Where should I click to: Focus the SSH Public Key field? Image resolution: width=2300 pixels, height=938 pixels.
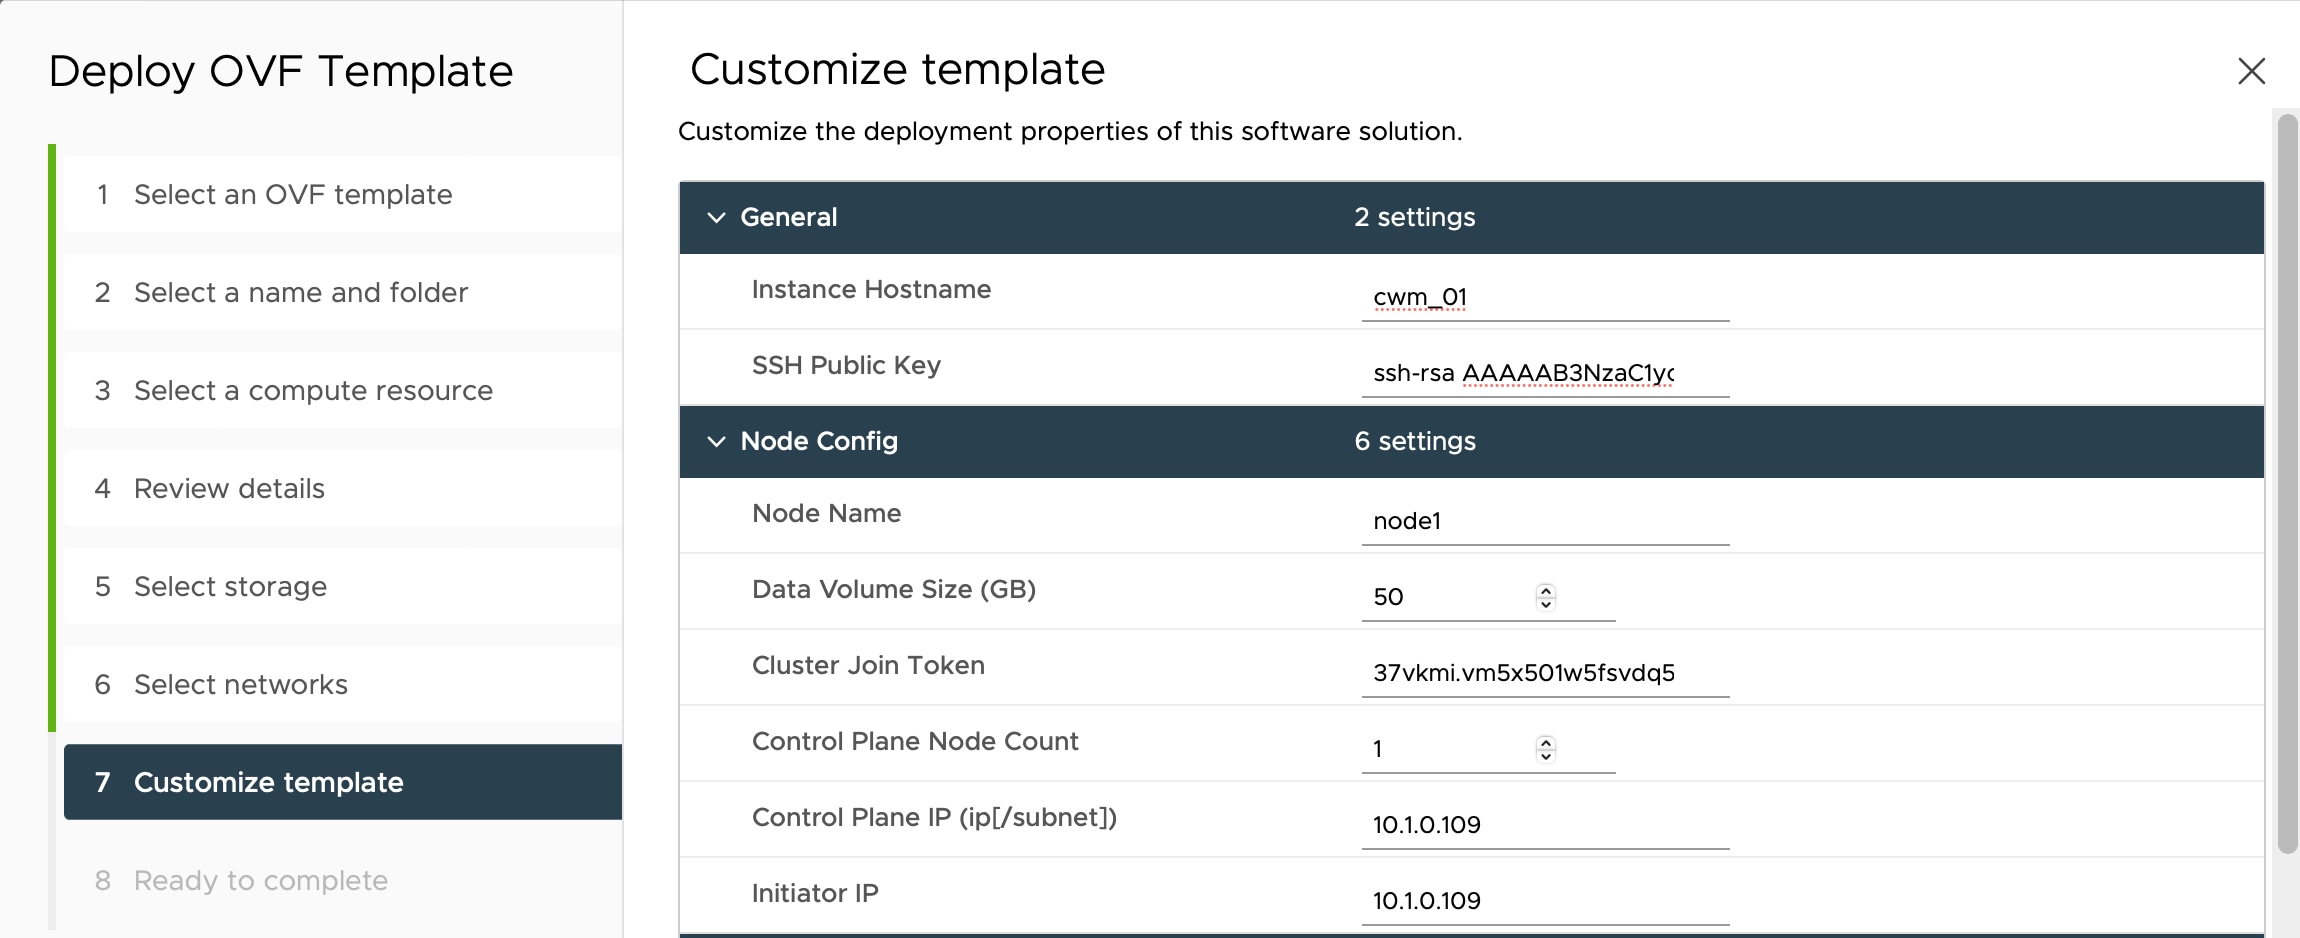point(1544,373)
